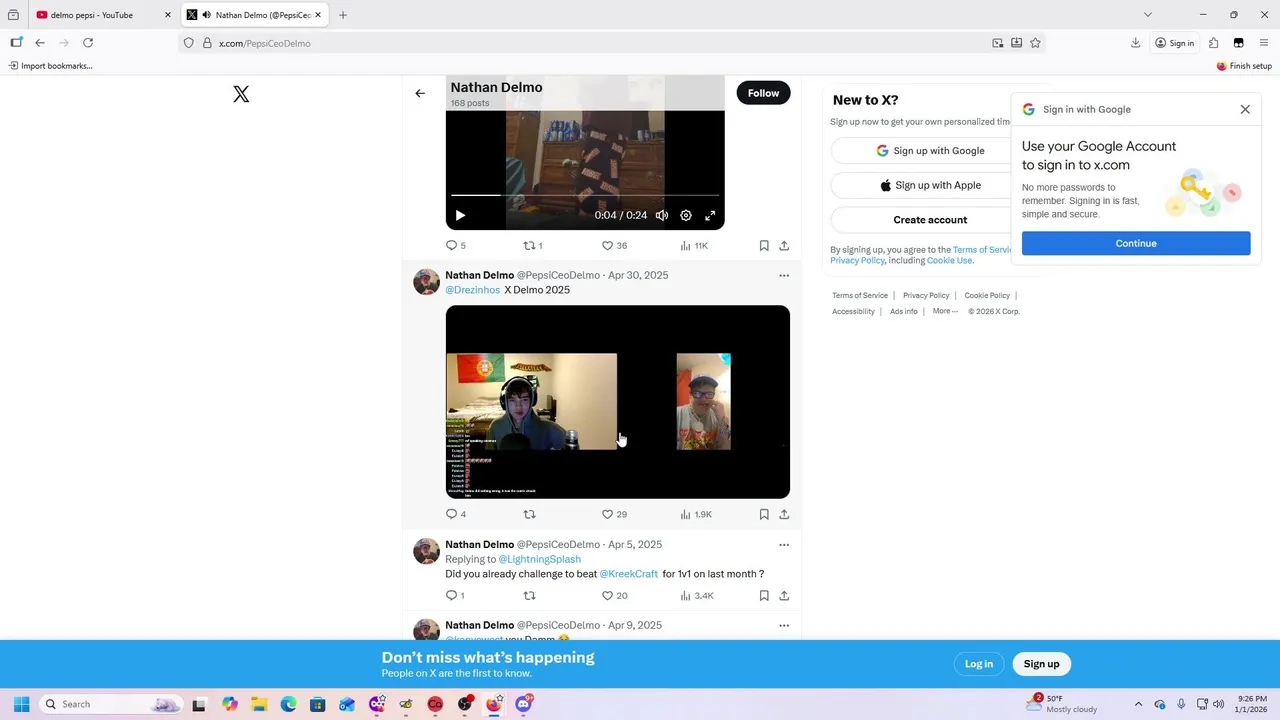Open the more menu on the Apr 5 post

(x=784, y=545)
